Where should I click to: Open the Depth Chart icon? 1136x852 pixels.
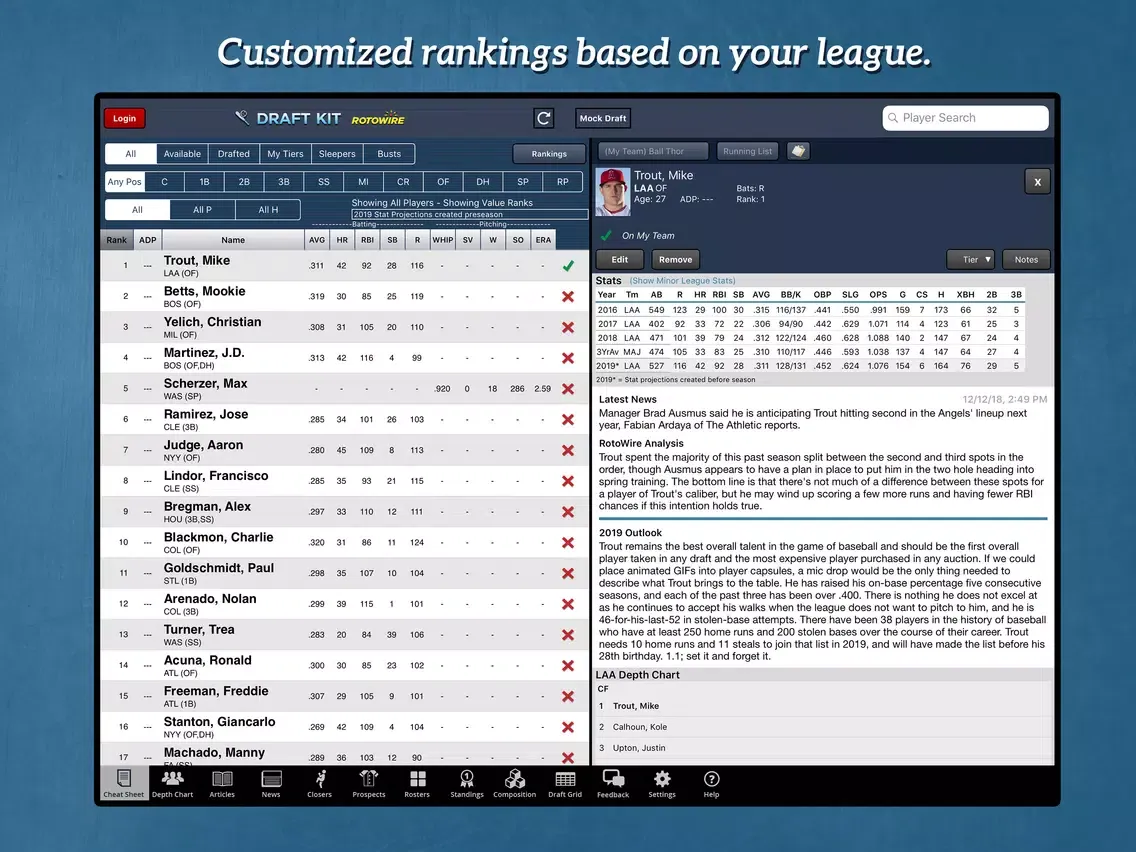tap(172, 784)
